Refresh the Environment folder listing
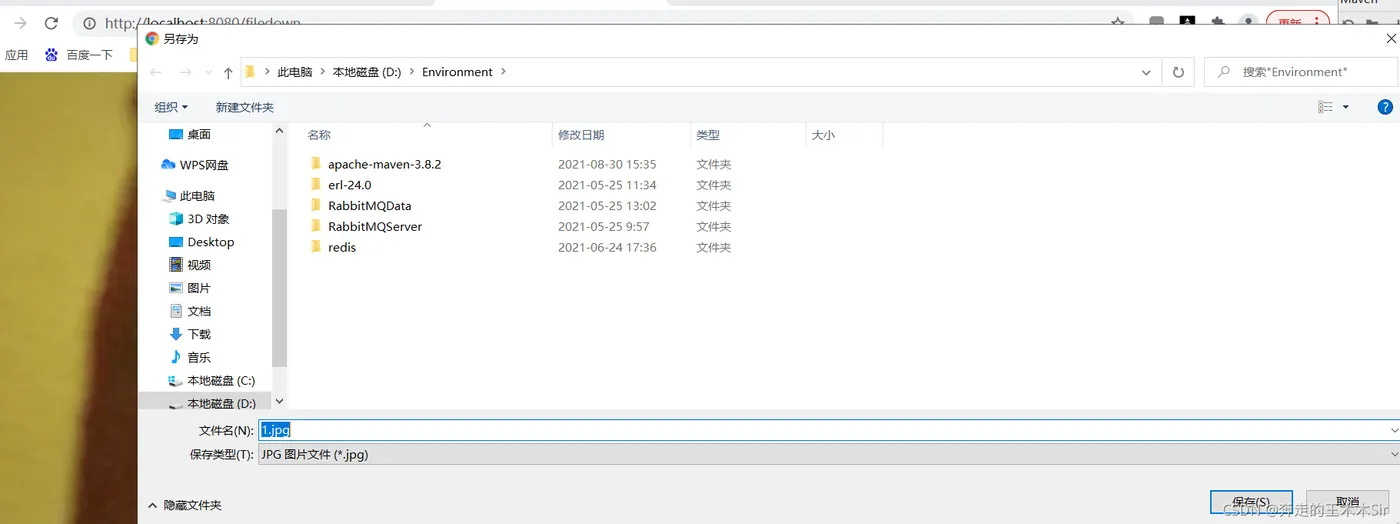This screenshot has width=1400, height=524. 1178,72
